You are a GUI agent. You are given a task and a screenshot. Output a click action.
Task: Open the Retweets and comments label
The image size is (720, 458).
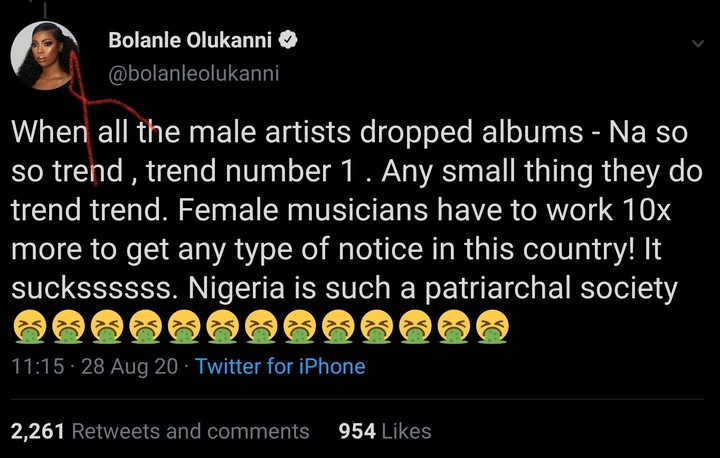click(x=191, y=431)
